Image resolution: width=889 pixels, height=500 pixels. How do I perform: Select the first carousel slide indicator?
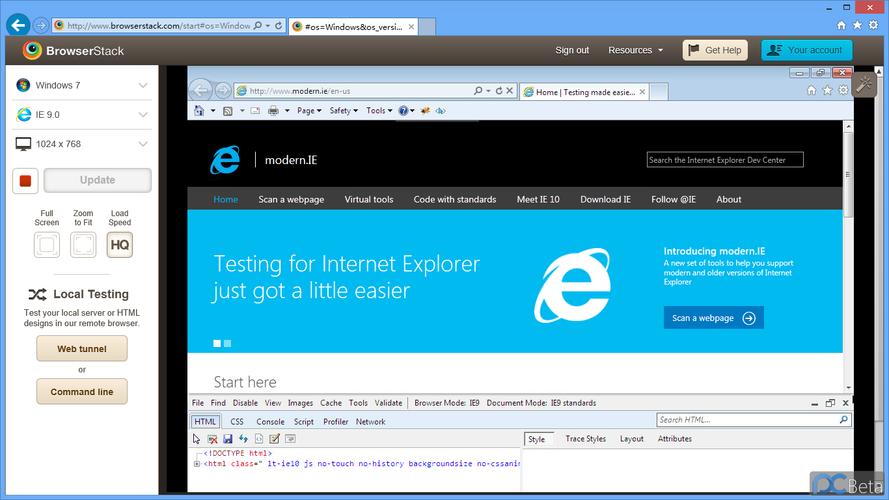coord(217,344)
